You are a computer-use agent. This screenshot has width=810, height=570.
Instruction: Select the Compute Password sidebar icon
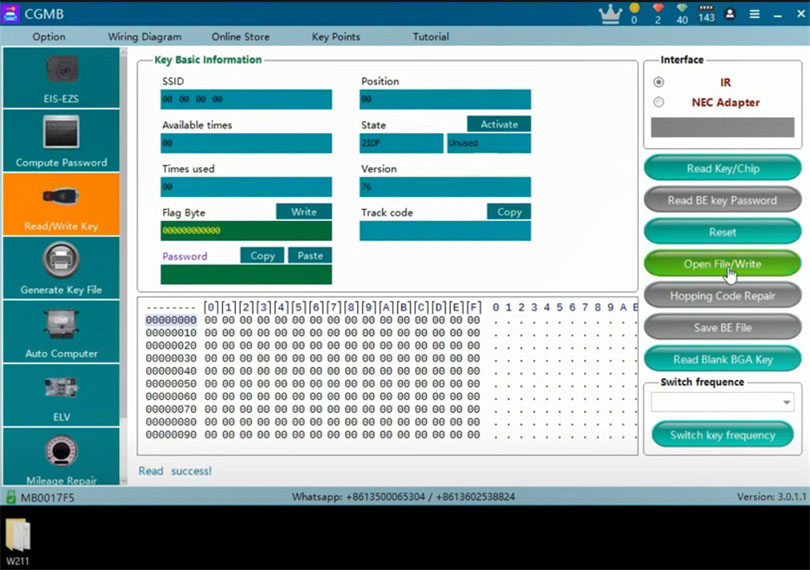point(61,132)
